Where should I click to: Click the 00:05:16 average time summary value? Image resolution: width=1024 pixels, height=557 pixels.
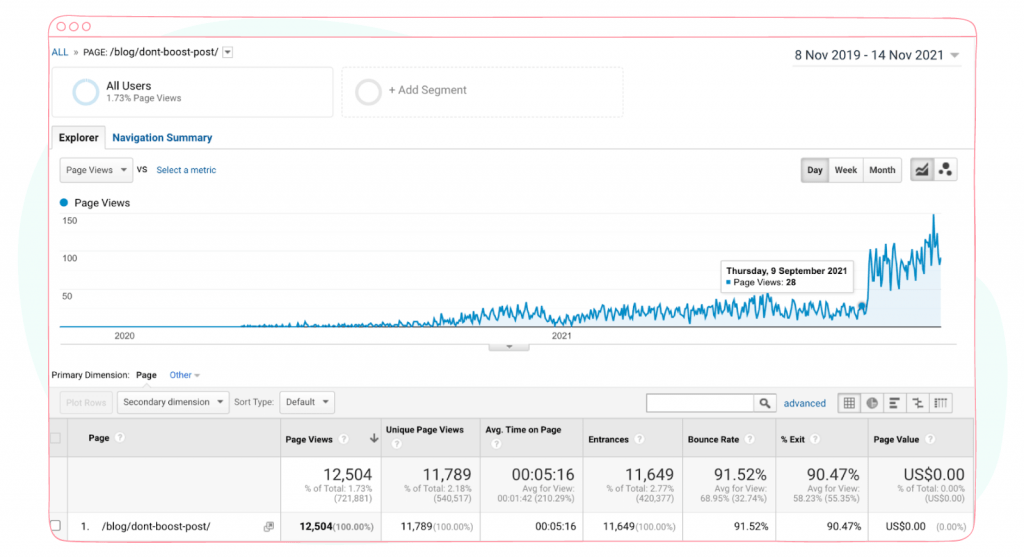click(543, 475)
